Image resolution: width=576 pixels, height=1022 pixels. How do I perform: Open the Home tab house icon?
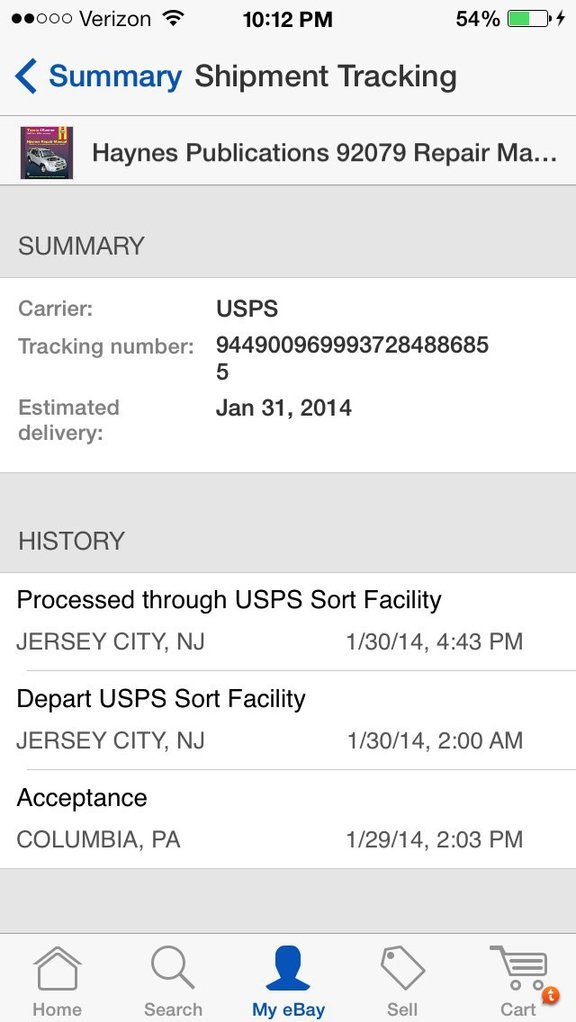click(x=57, y=969)
